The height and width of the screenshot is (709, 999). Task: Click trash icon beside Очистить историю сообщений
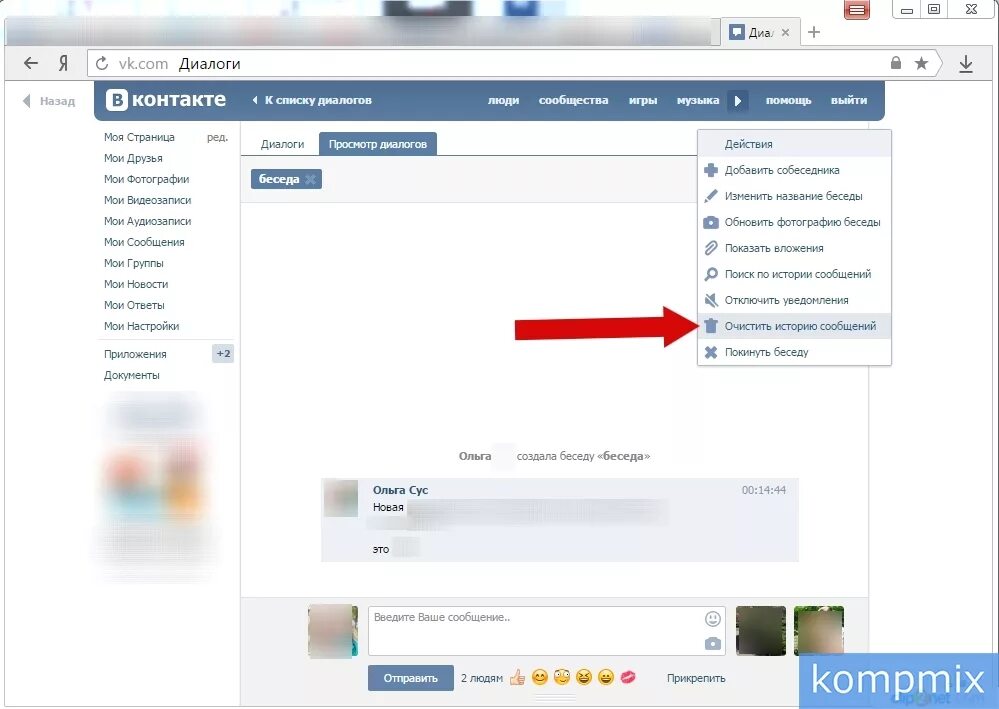711,326
